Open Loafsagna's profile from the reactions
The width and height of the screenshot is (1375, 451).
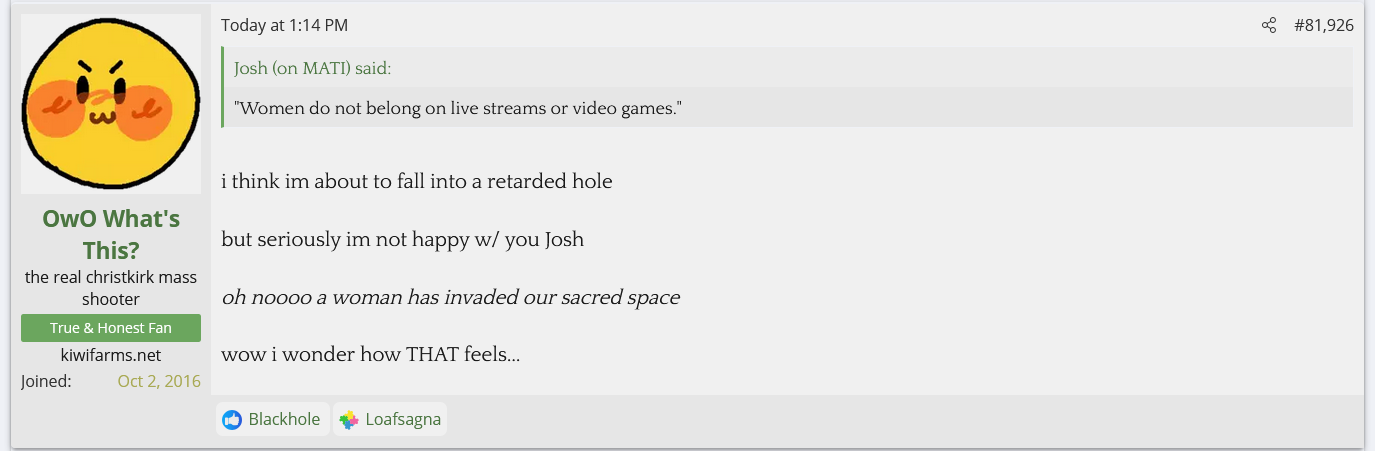pos(403,420)
